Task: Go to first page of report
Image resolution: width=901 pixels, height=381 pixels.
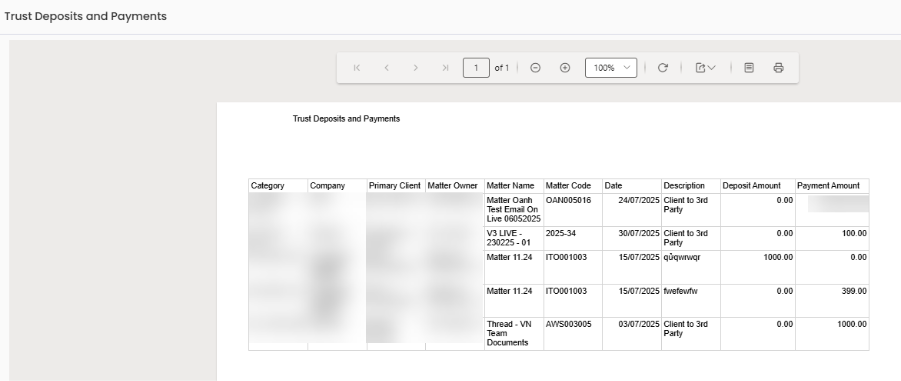Action: click(x=357, y=68)
